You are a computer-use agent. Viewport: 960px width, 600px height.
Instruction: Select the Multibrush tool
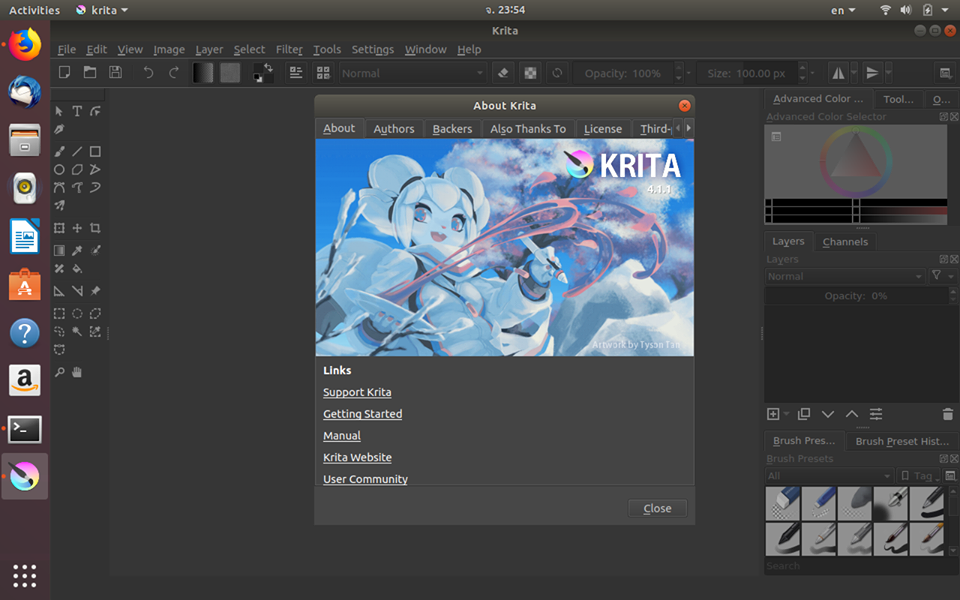tap(59, 206)
